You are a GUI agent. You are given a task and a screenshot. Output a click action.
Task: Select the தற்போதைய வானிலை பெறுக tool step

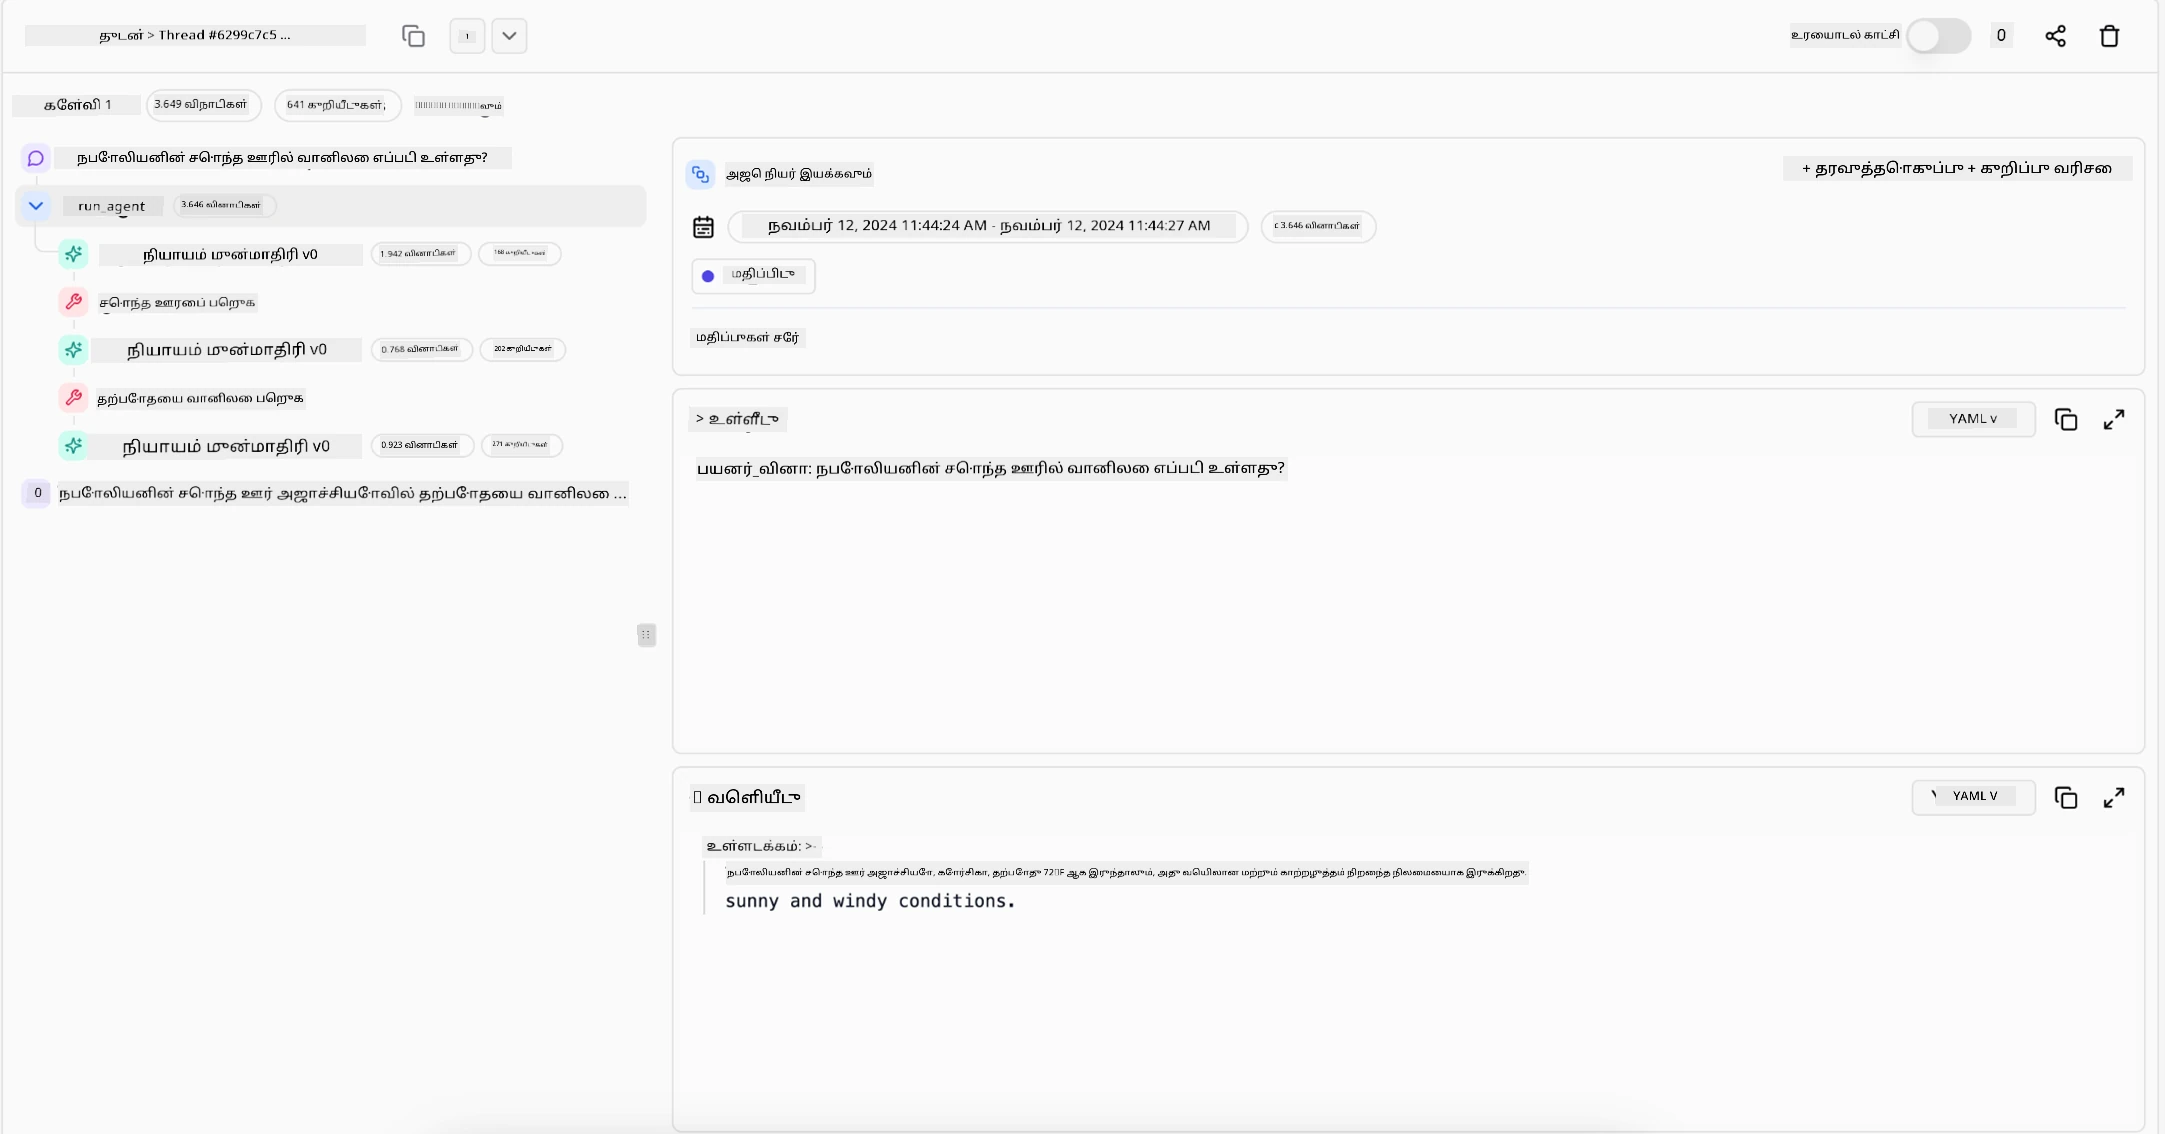pos(200,398)
